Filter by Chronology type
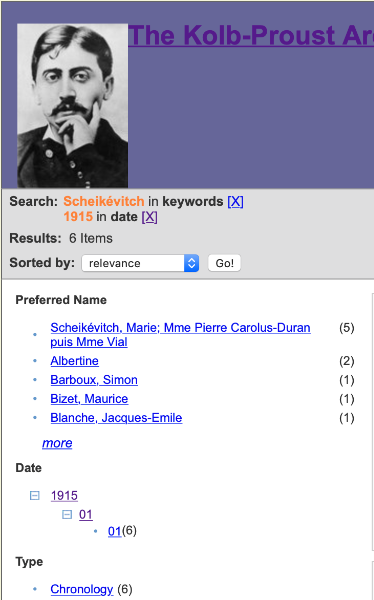The image size is (374, 600). point(82,589)
